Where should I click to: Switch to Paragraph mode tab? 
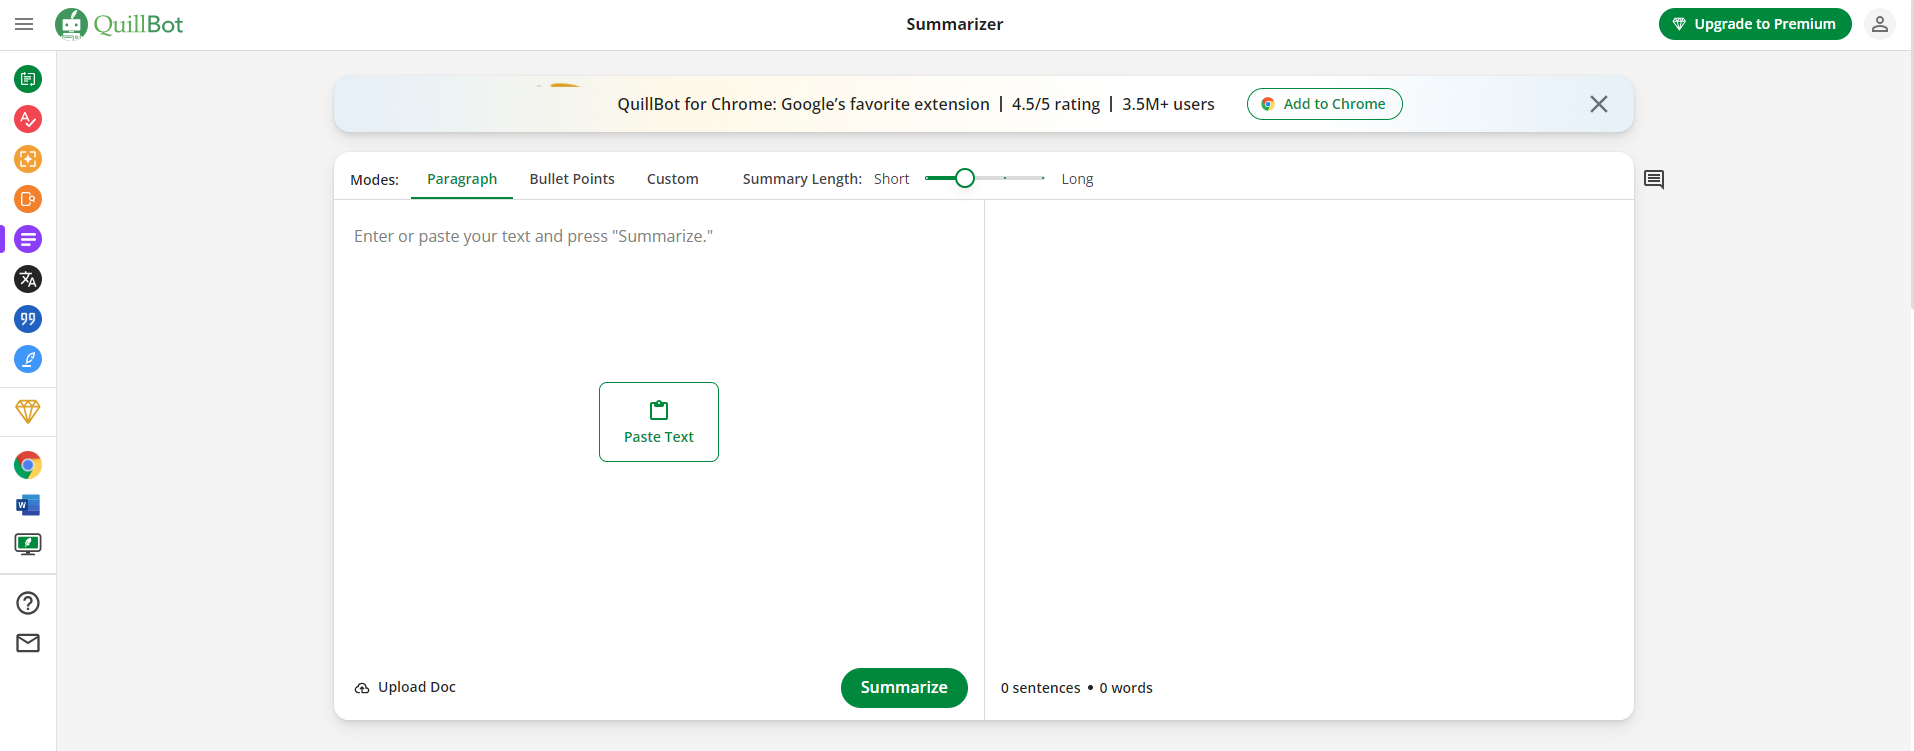(462, 179)
